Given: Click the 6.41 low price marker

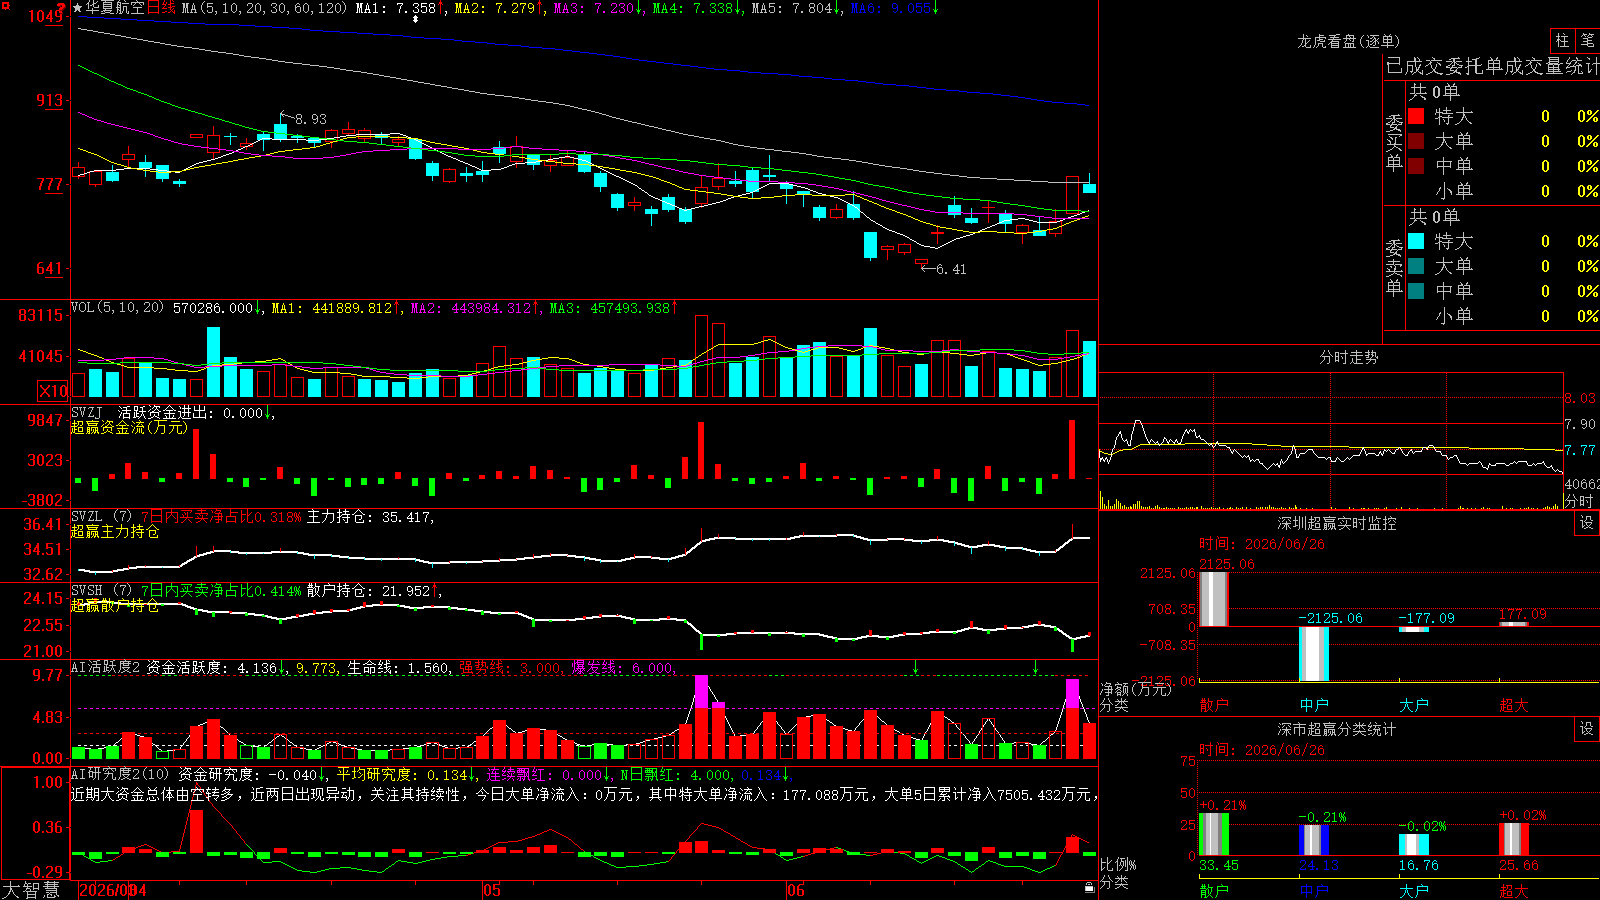Looking at the screenshot, I should pos(950,269).
